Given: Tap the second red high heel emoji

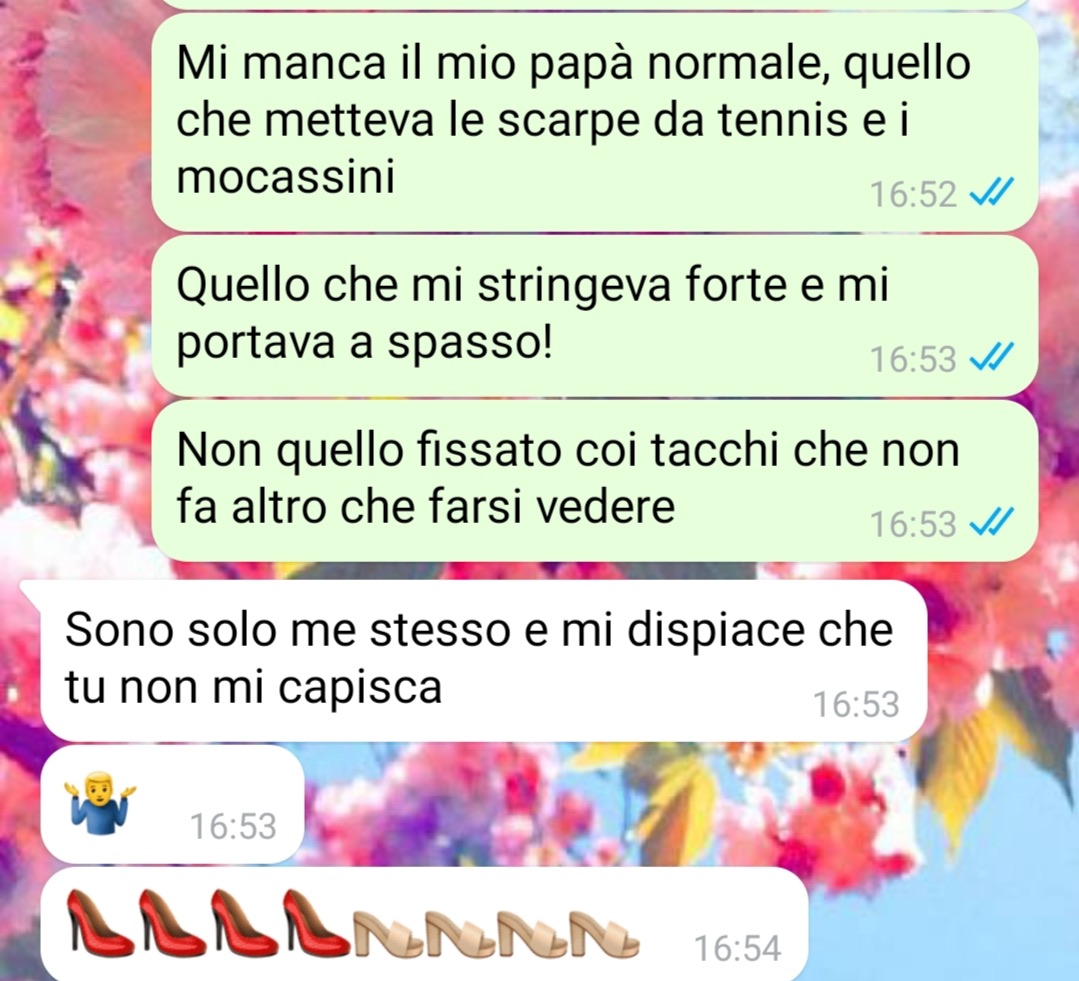Looking at the screenshot, I should 171,923.
